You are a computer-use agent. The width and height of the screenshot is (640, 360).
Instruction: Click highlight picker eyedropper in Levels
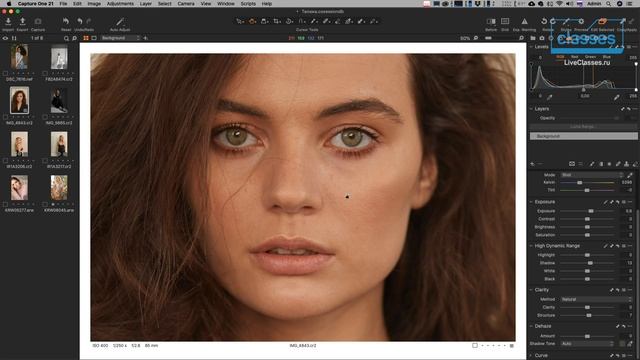point(617,97)
